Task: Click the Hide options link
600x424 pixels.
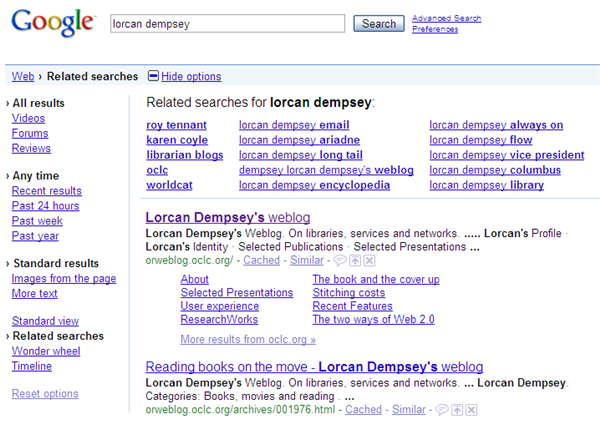Action: (191, 77)
